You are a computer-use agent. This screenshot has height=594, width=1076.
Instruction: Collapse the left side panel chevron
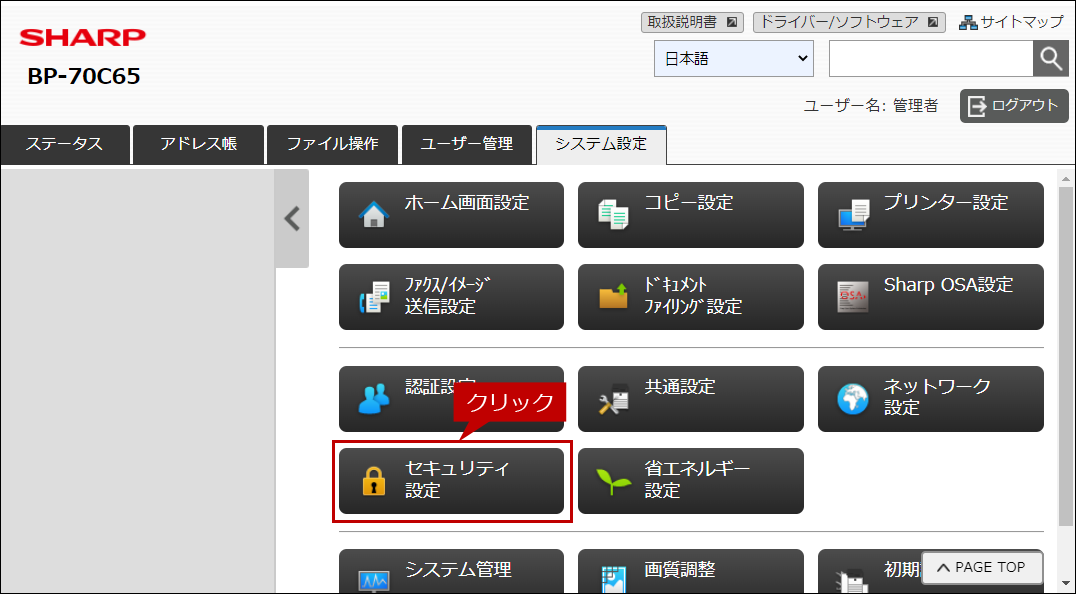[x=292, y=219]
